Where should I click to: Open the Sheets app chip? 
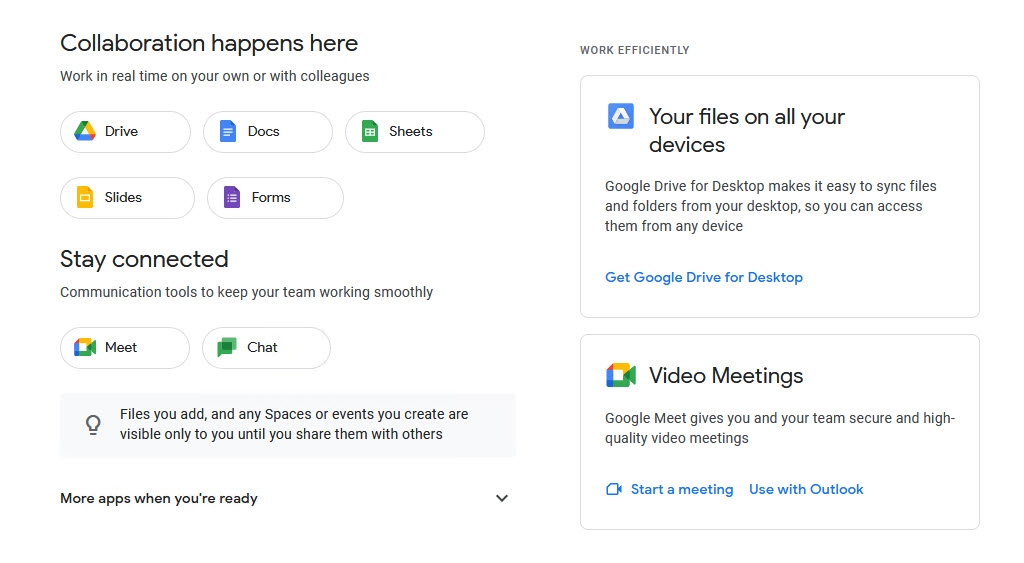click(x=415, y=132)
